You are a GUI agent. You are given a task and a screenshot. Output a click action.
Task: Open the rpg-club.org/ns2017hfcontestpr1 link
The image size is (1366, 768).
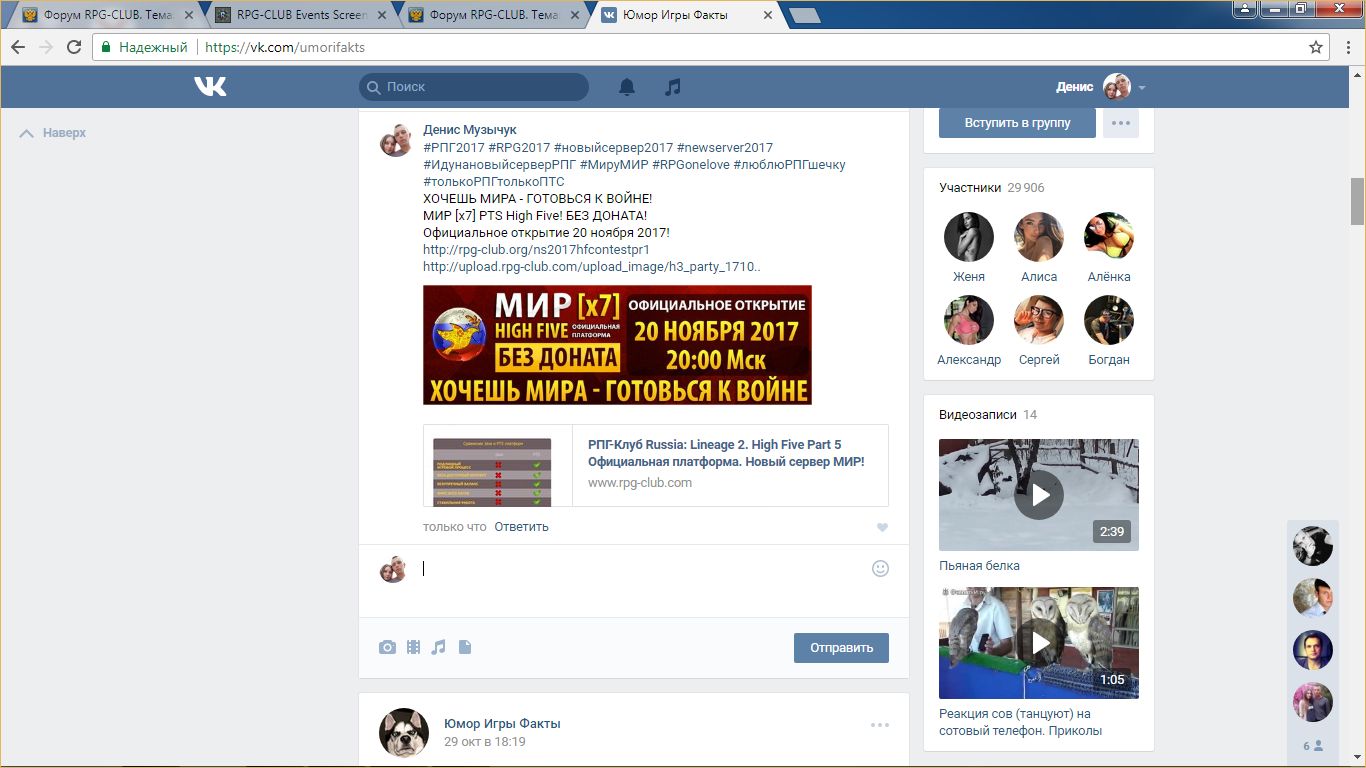536,250
